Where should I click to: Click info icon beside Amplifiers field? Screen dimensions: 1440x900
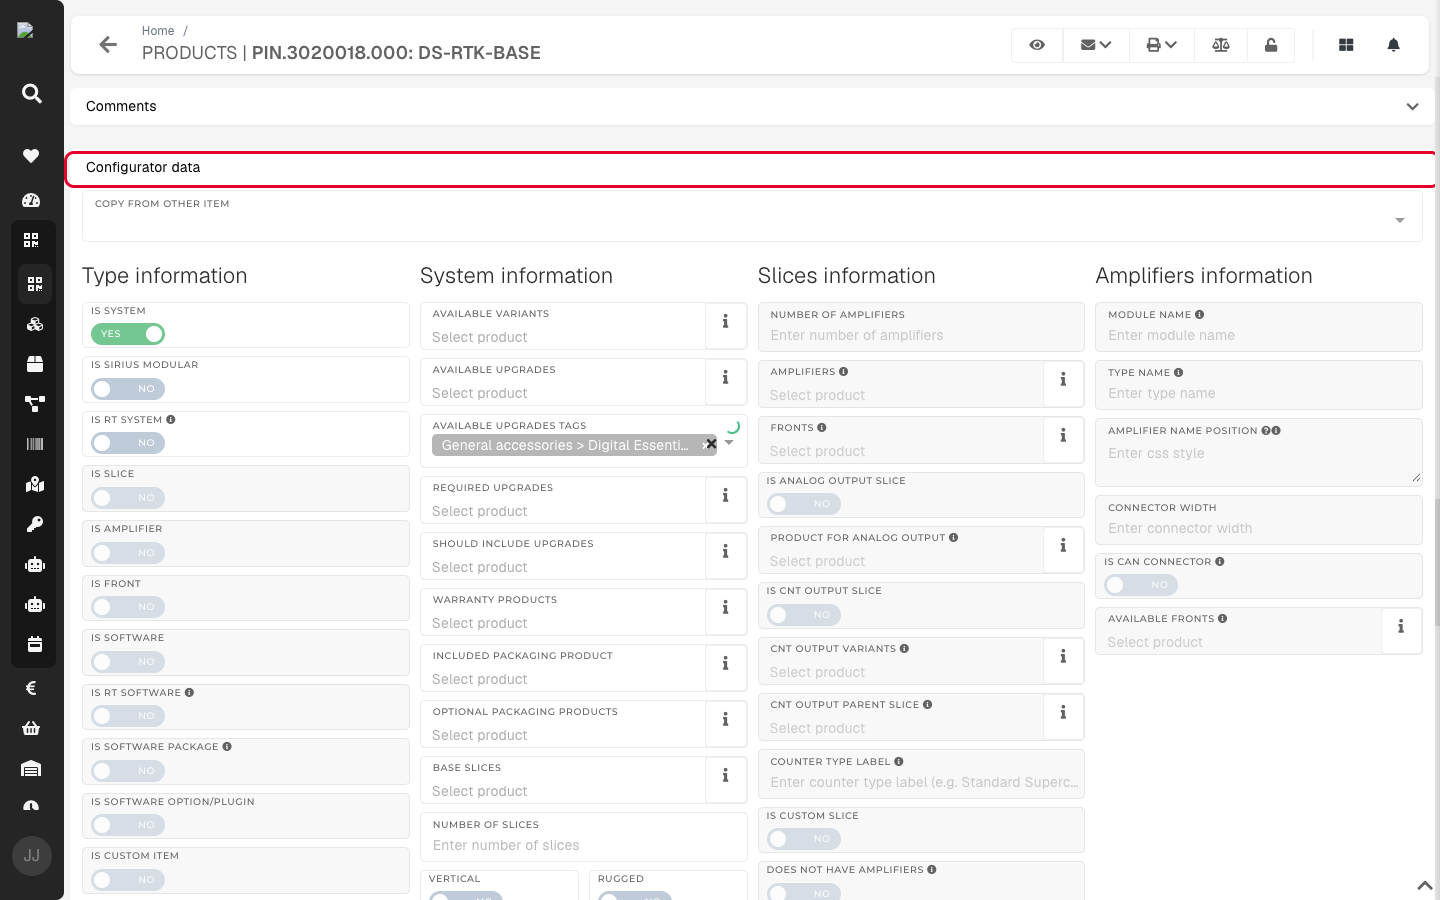click(1064, 380)
